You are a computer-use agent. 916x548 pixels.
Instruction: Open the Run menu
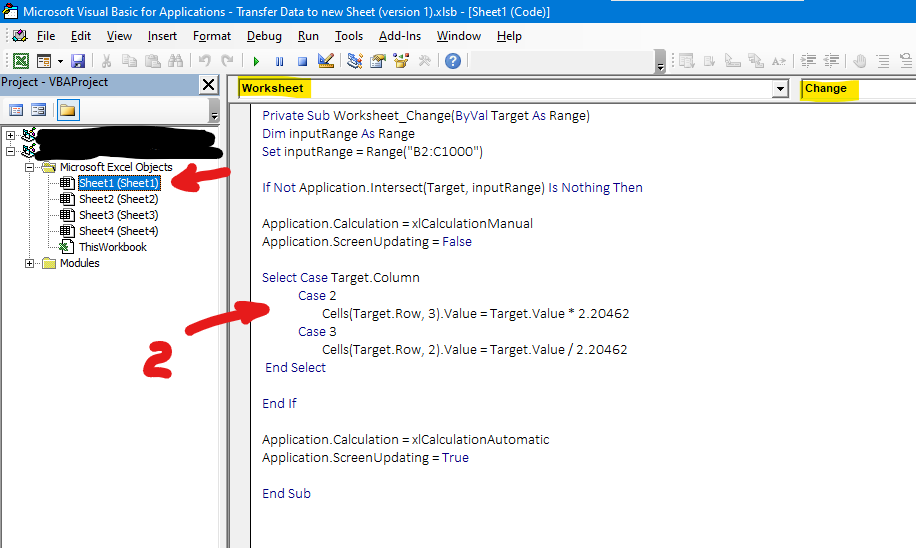308,36
